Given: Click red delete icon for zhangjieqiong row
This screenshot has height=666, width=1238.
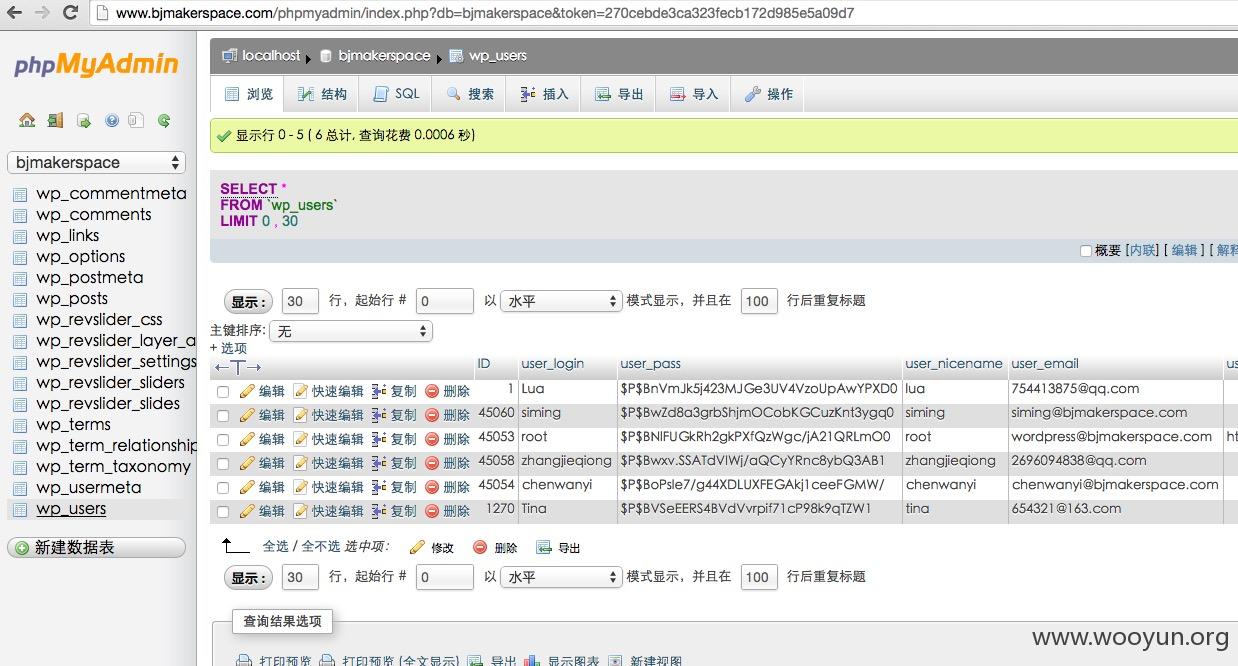Looking at the screenshot, I should (x=432, y=463).
